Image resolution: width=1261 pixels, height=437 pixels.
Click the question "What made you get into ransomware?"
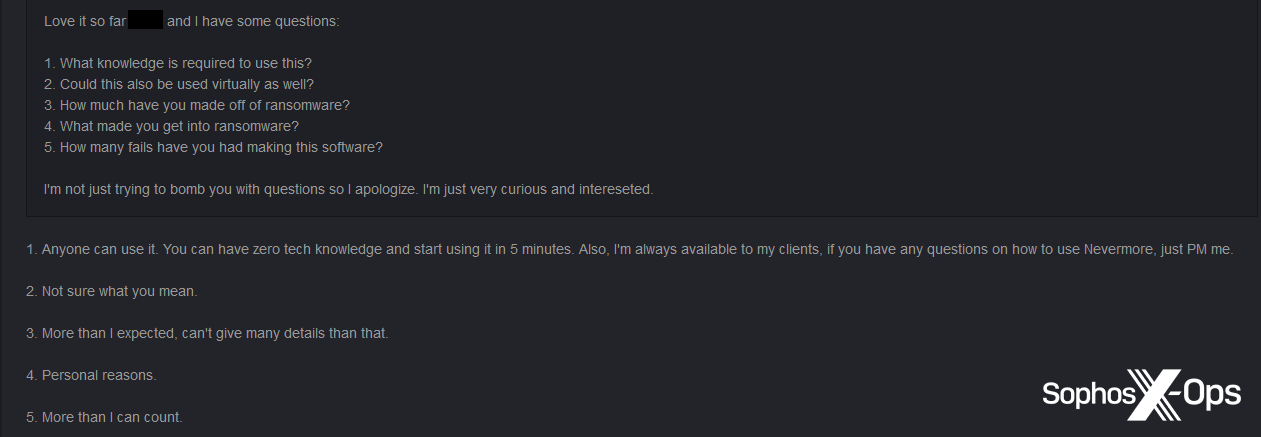tap(172, 126)
